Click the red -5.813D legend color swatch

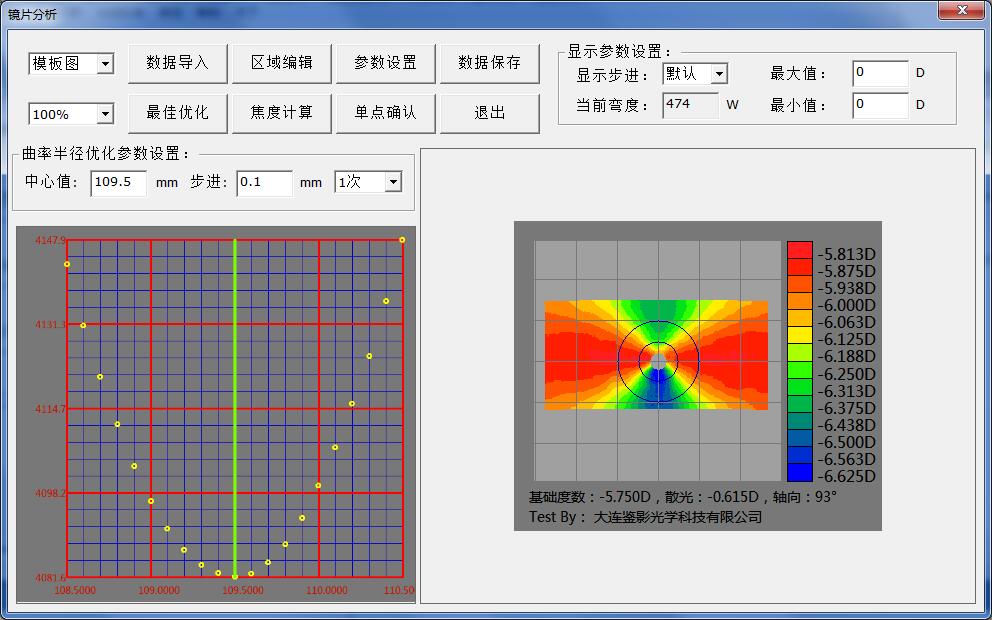(800, 250)
